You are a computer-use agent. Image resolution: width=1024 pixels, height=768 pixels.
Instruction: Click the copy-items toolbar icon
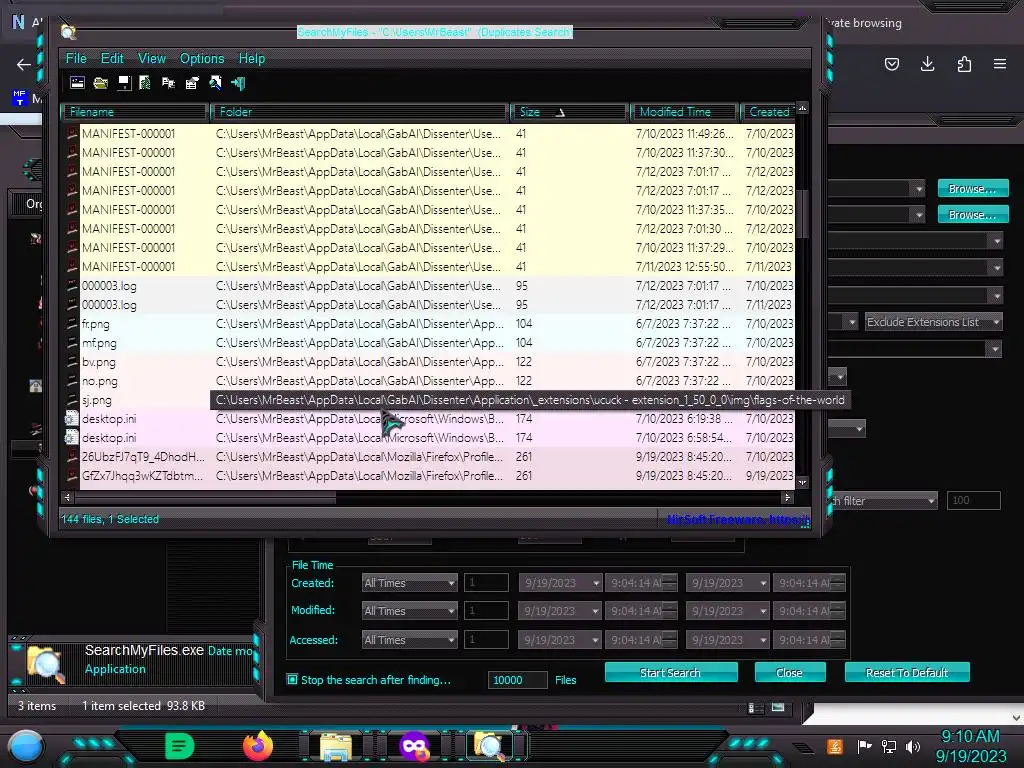click(168, 83)
